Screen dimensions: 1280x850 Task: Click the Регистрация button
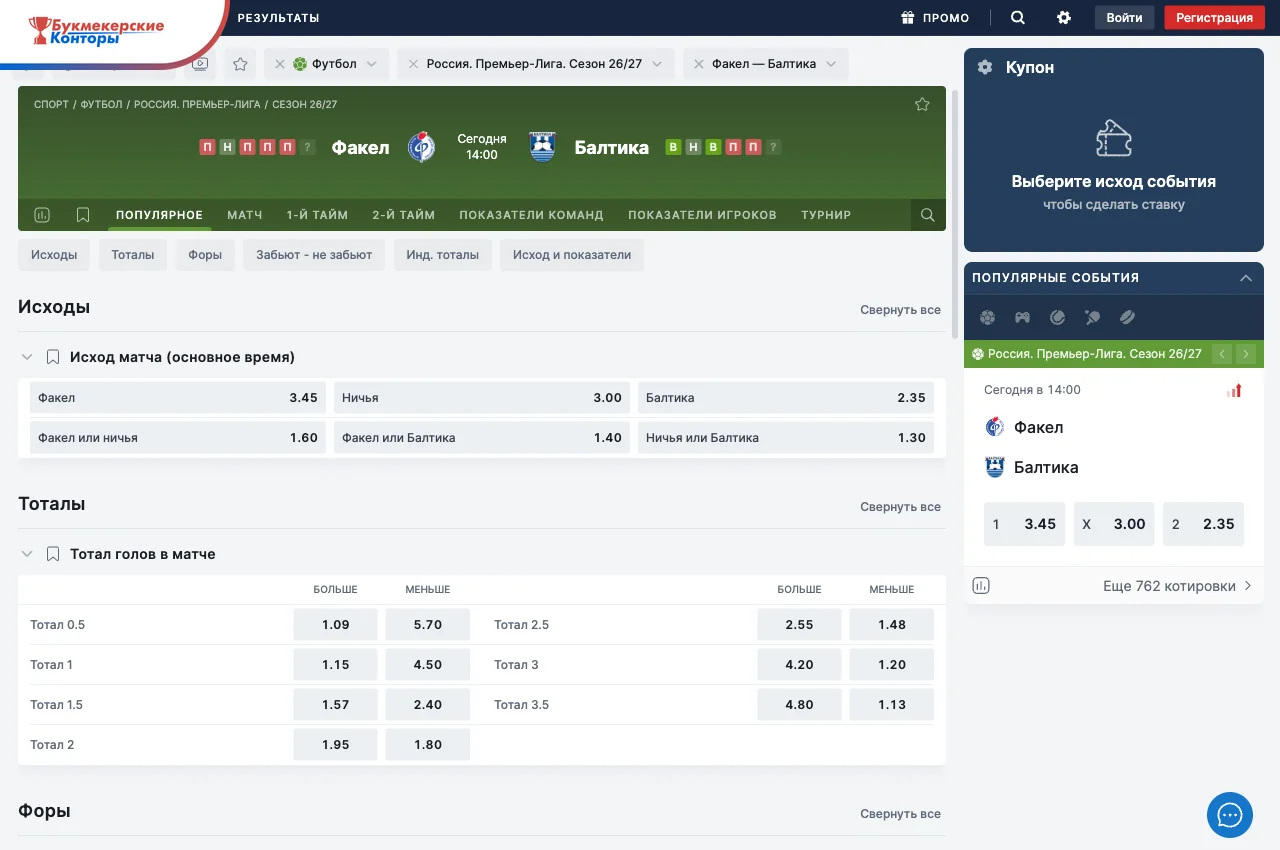coord(1214,18)
